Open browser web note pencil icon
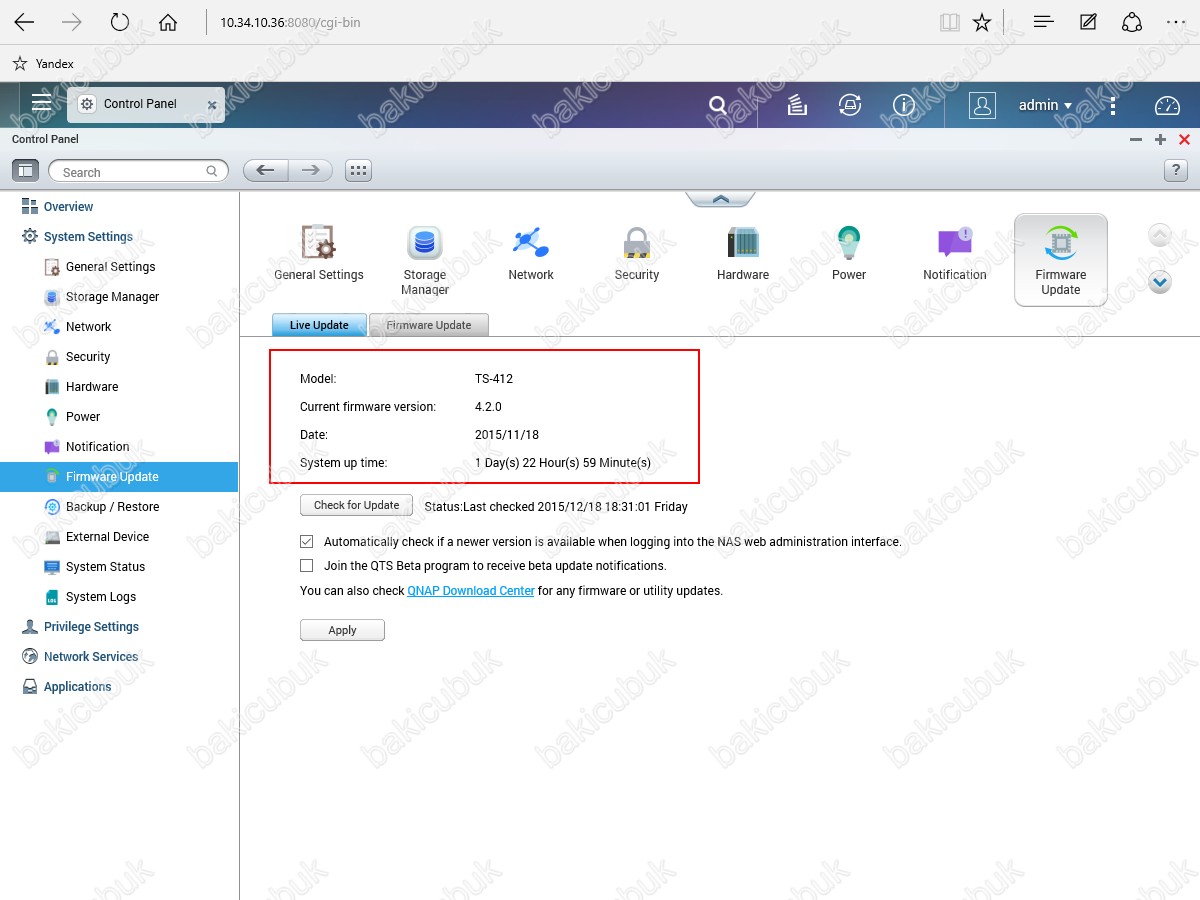This screenshot has height=900, width=1200. (1088, 22)
